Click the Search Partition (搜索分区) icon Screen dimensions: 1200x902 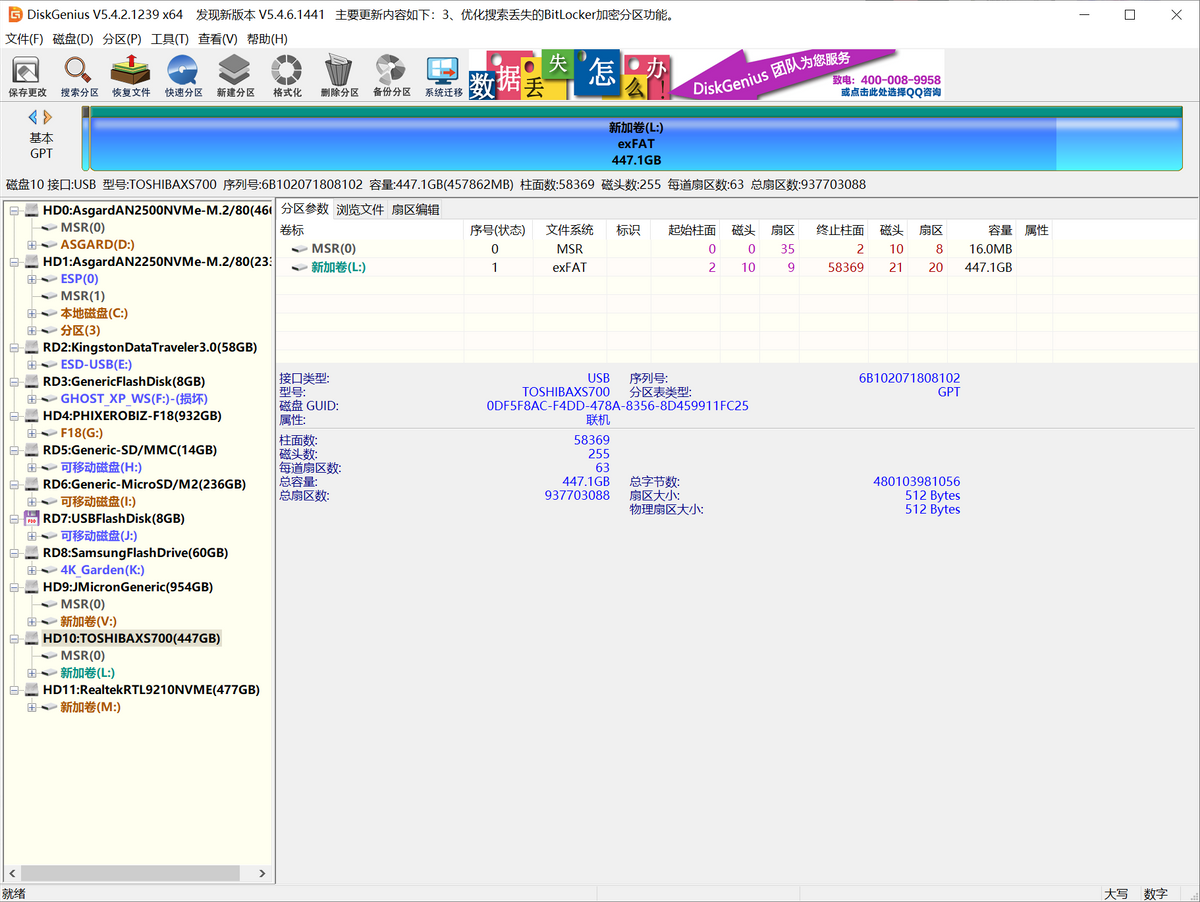(x=79, y=77)
